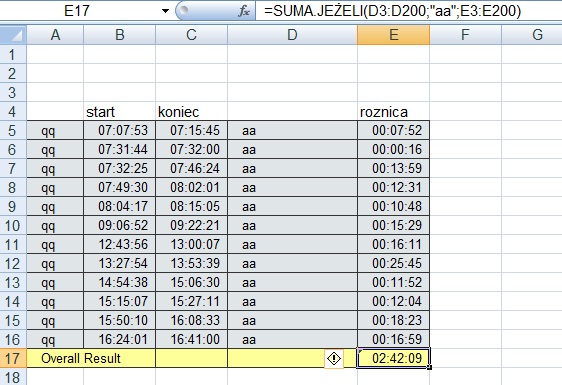
Task: Click cell with value 00:12:31
Action: pyautogui.click(x=394, y=187)
